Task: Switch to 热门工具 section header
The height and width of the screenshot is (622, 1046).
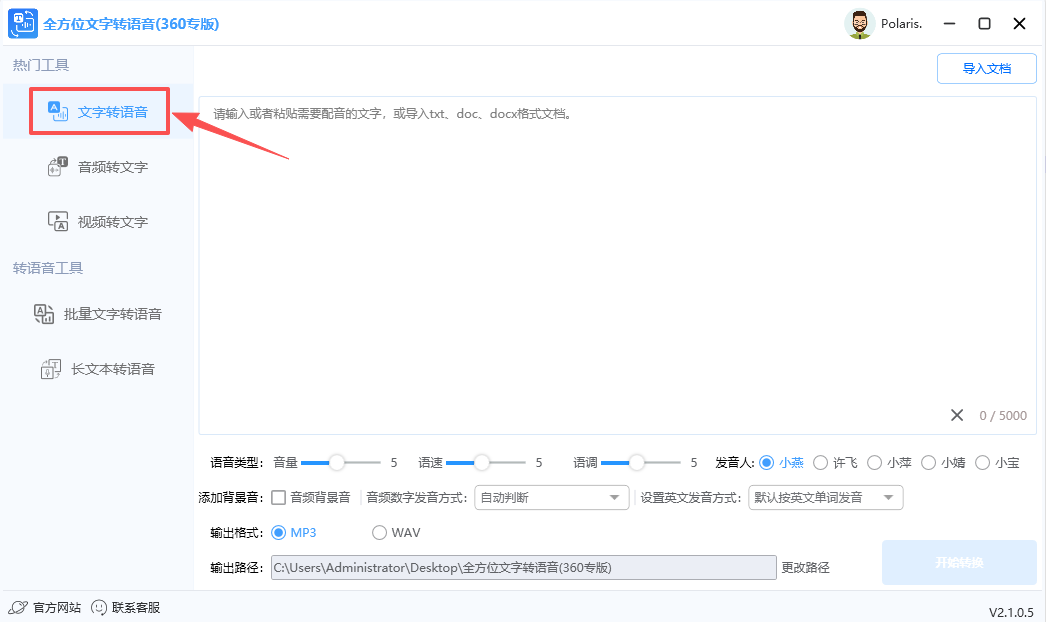Action: pos(40,63)
